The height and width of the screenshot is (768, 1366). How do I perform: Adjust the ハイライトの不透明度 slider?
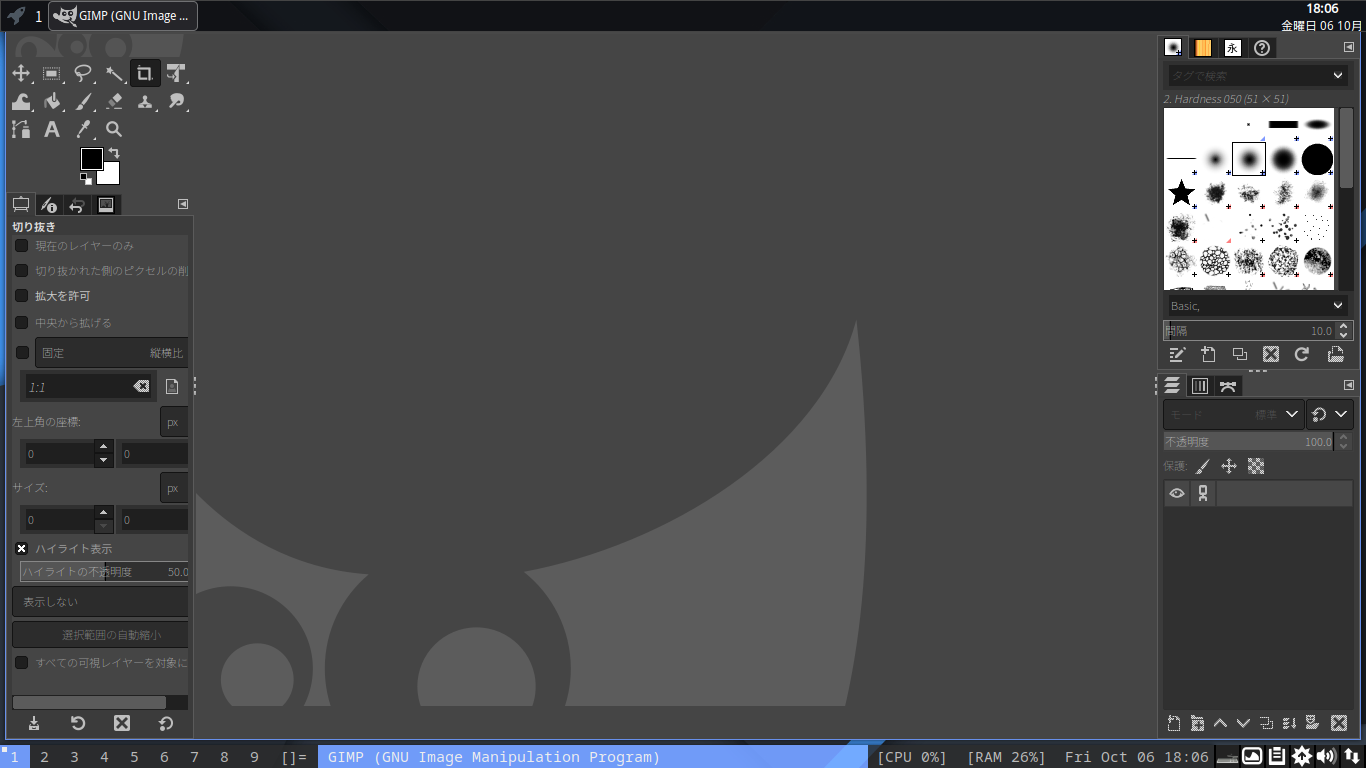pyautogui.click(x=104, y=572)
